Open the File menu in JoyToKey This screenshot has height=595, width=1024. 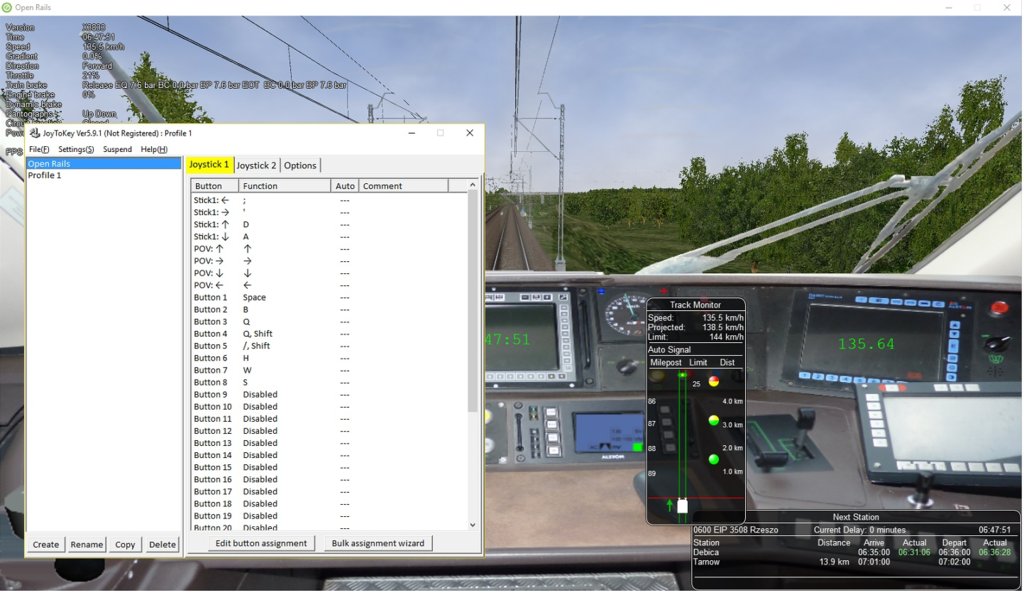pyautogui.click(x=38, y=149)
